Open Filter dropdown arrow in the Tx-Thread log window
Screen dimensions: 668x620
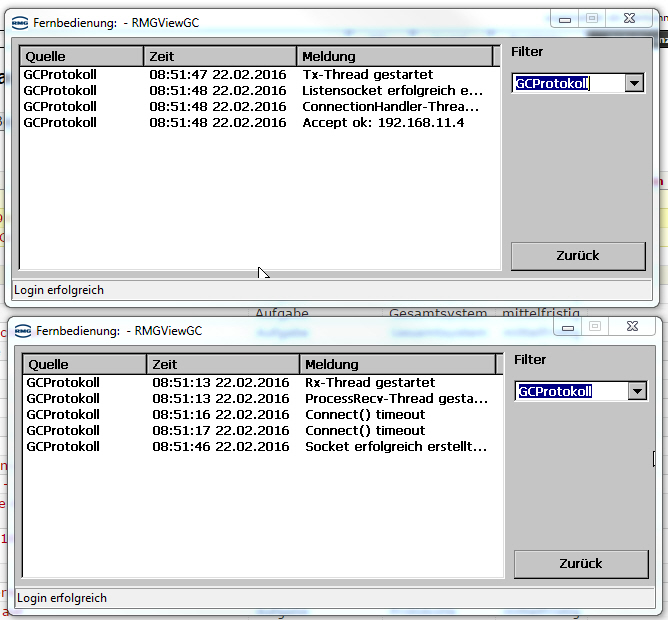pos(633,84)
